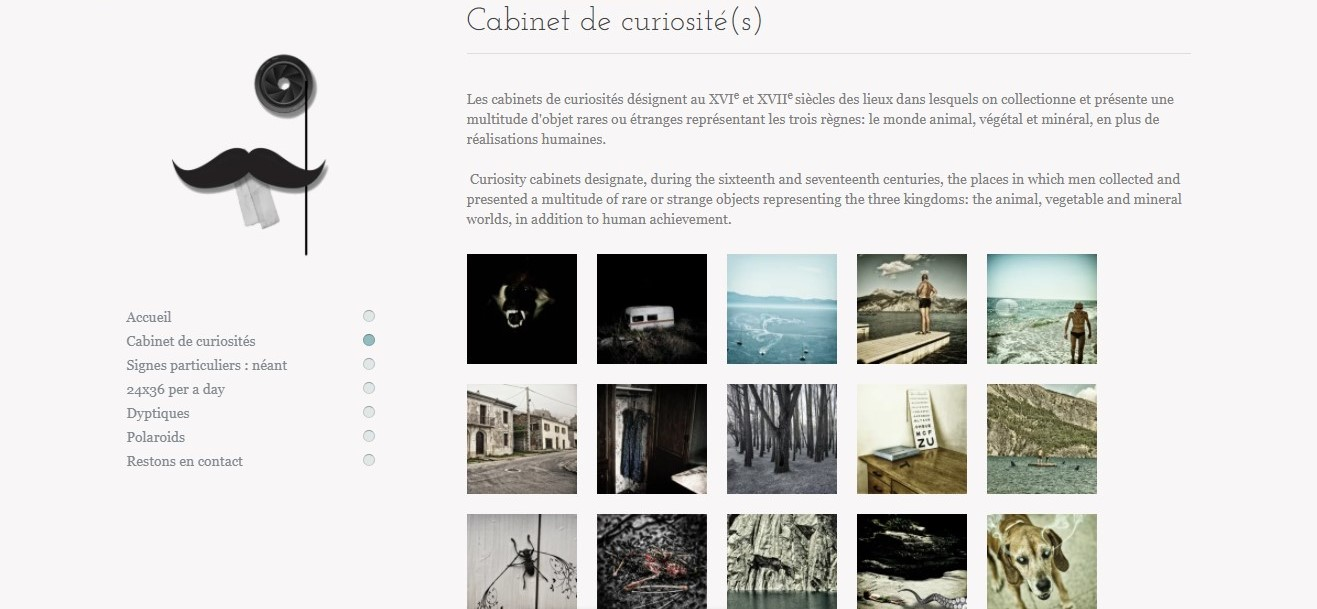
Task: Select the filled dot beside Cabinet de curiosités
Action: 369,340
